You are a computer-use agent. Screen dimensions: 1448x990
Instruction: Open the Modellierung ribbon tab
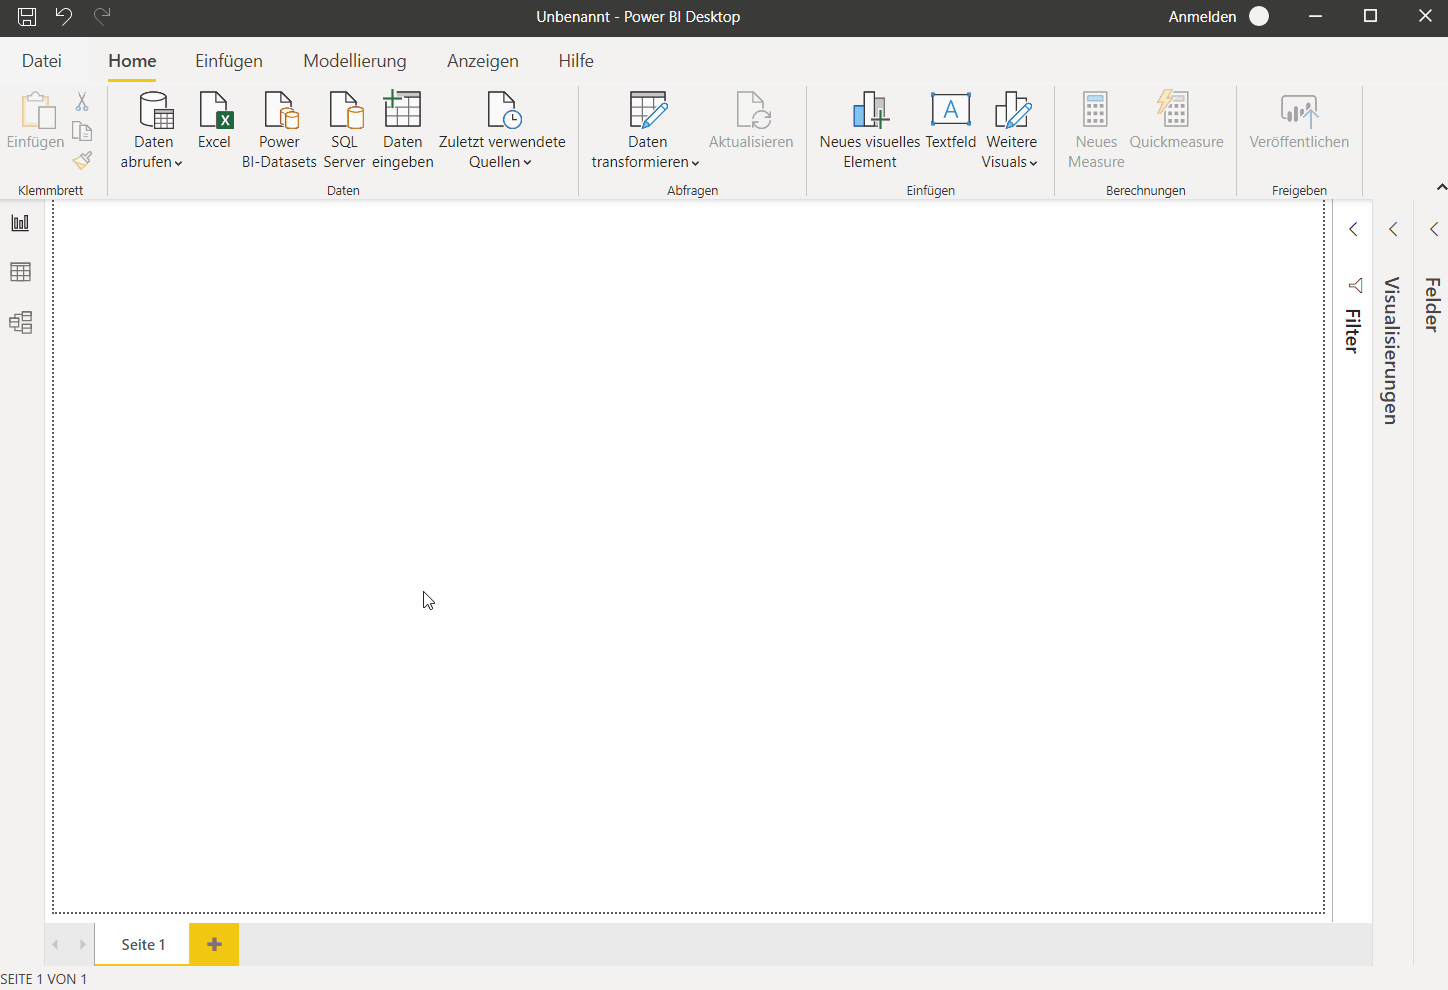click(x=355, y=61)
